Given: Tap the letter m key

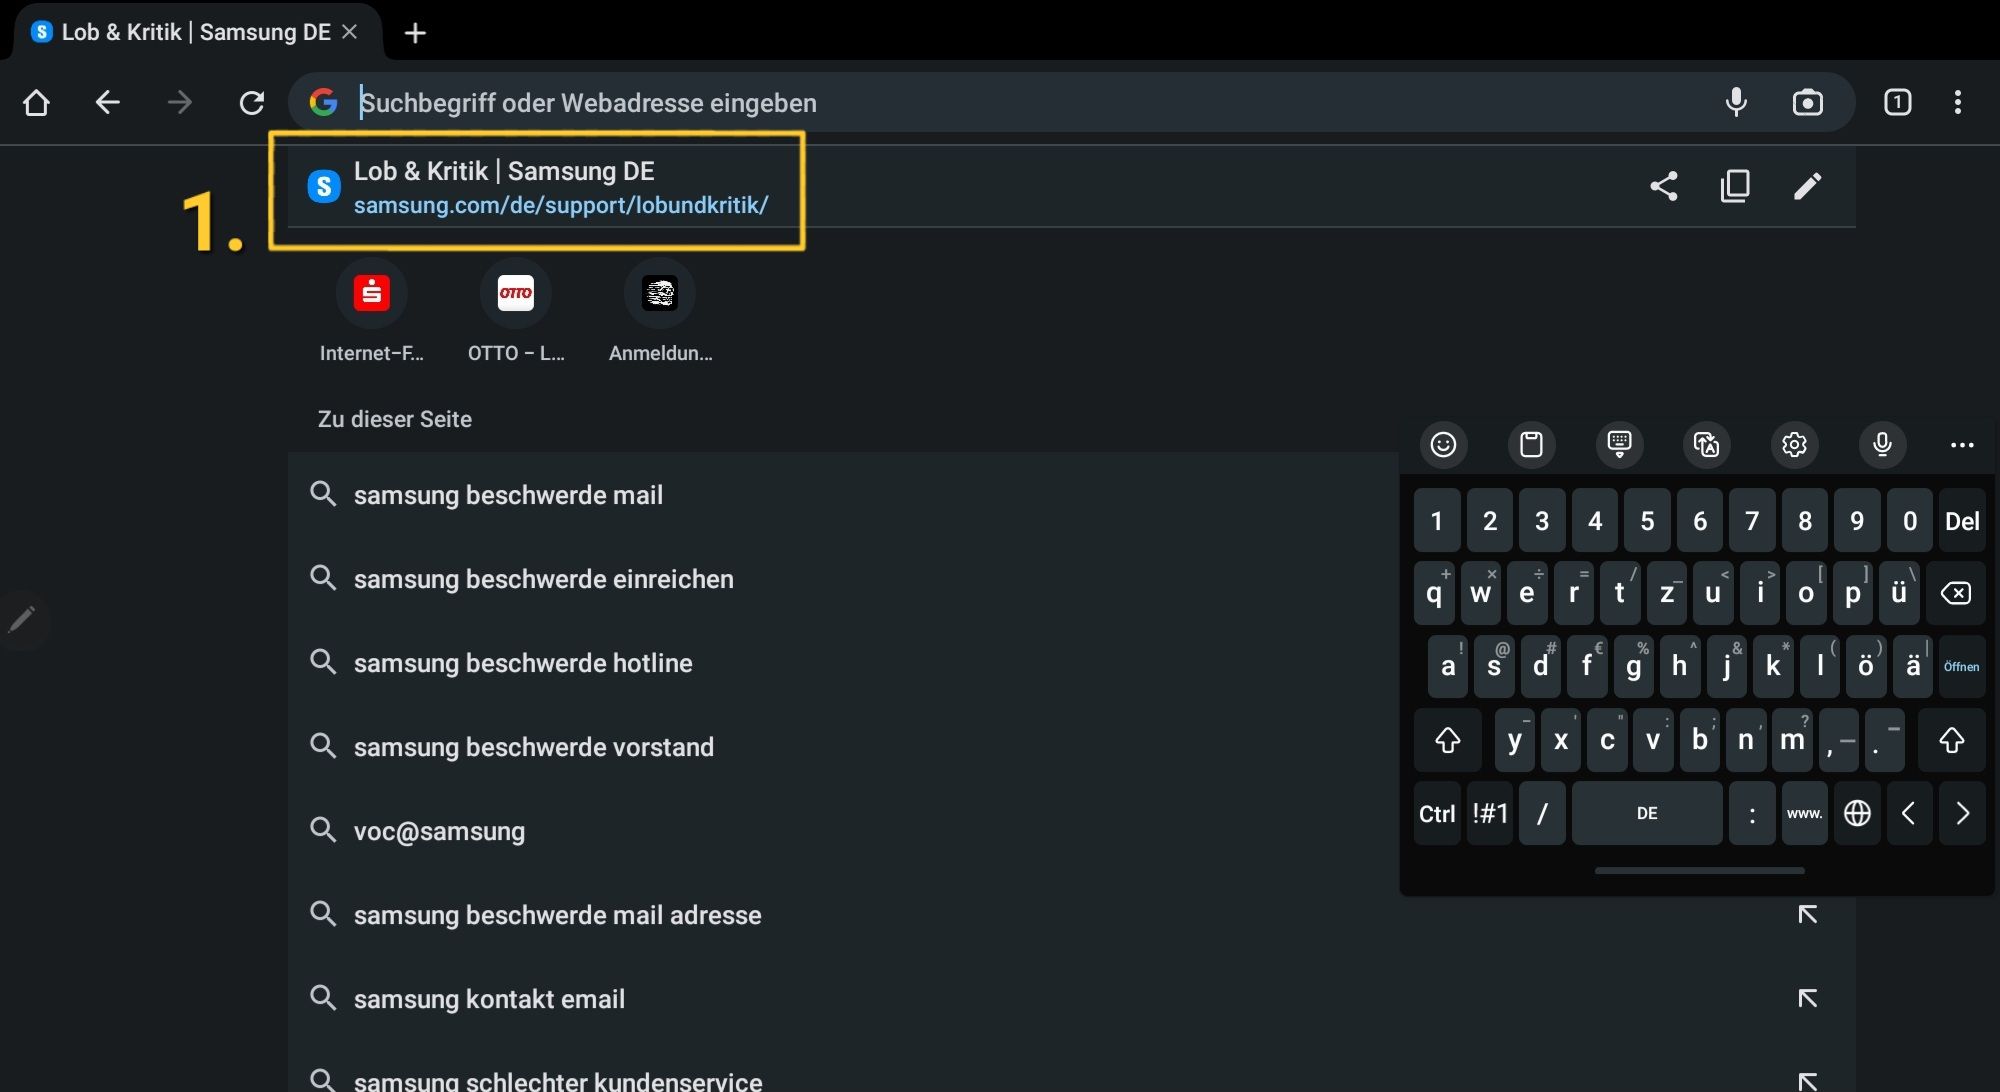Looking at the screenshot, I should point(1792,740).
